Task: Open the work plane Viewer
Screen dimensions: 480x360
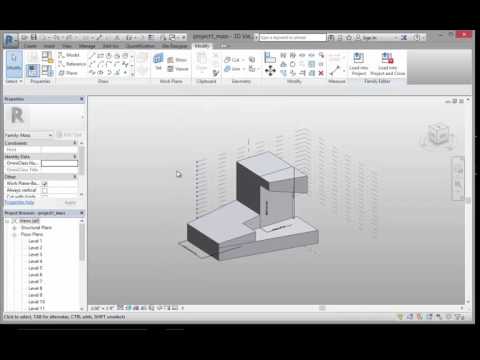Action: (x=178, y=69)
